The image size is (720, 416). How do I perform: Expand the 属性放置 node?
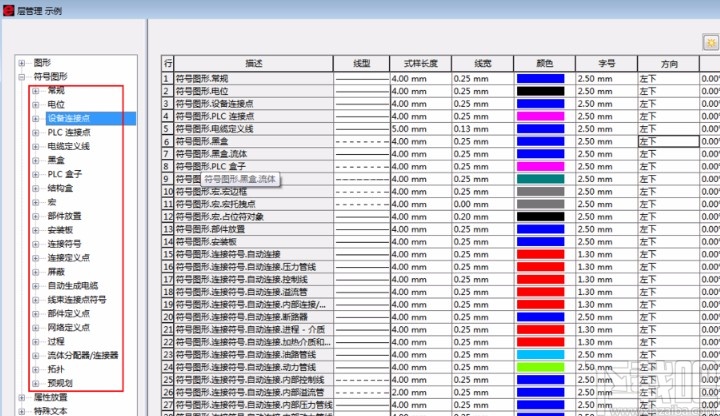[22, 397]
